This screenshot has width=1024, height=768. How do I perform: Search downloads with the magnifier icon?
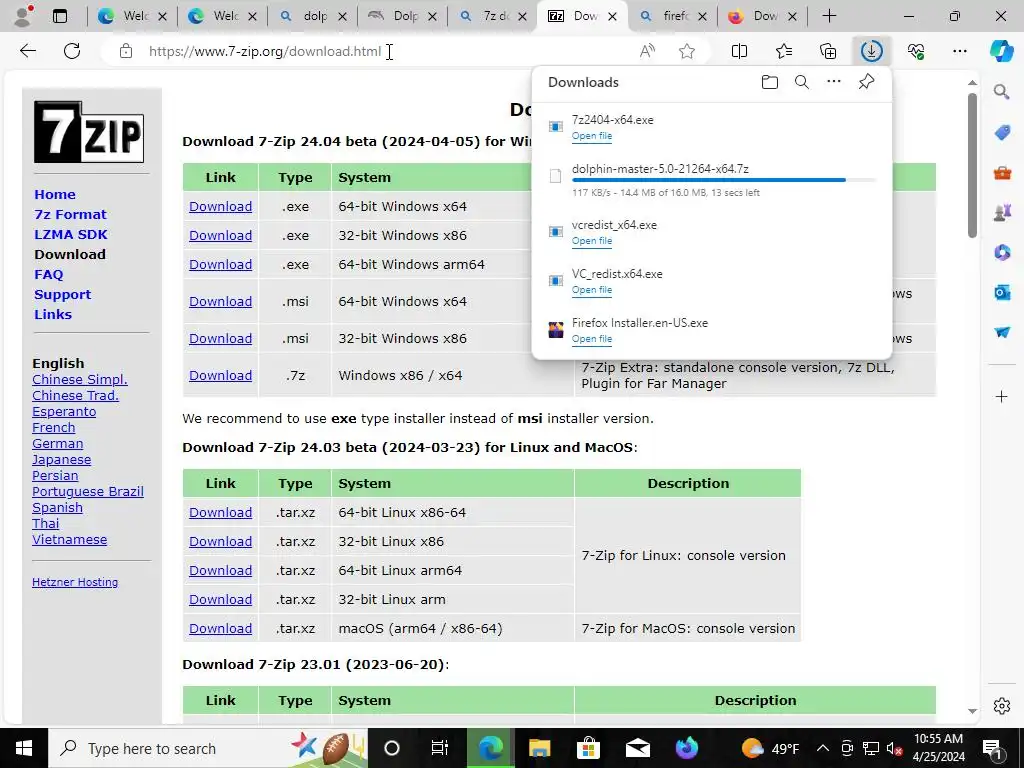802,82
